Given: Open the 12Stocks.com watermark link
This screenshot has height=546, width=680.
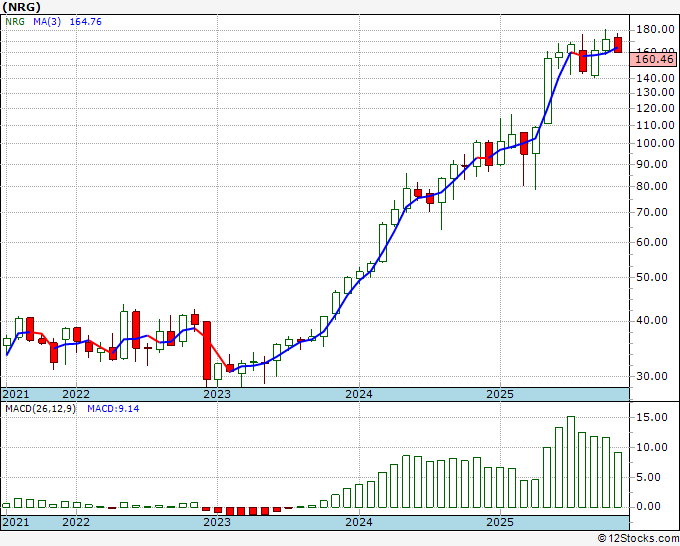Looking at the screenshot, I should (x=634, y=538).
